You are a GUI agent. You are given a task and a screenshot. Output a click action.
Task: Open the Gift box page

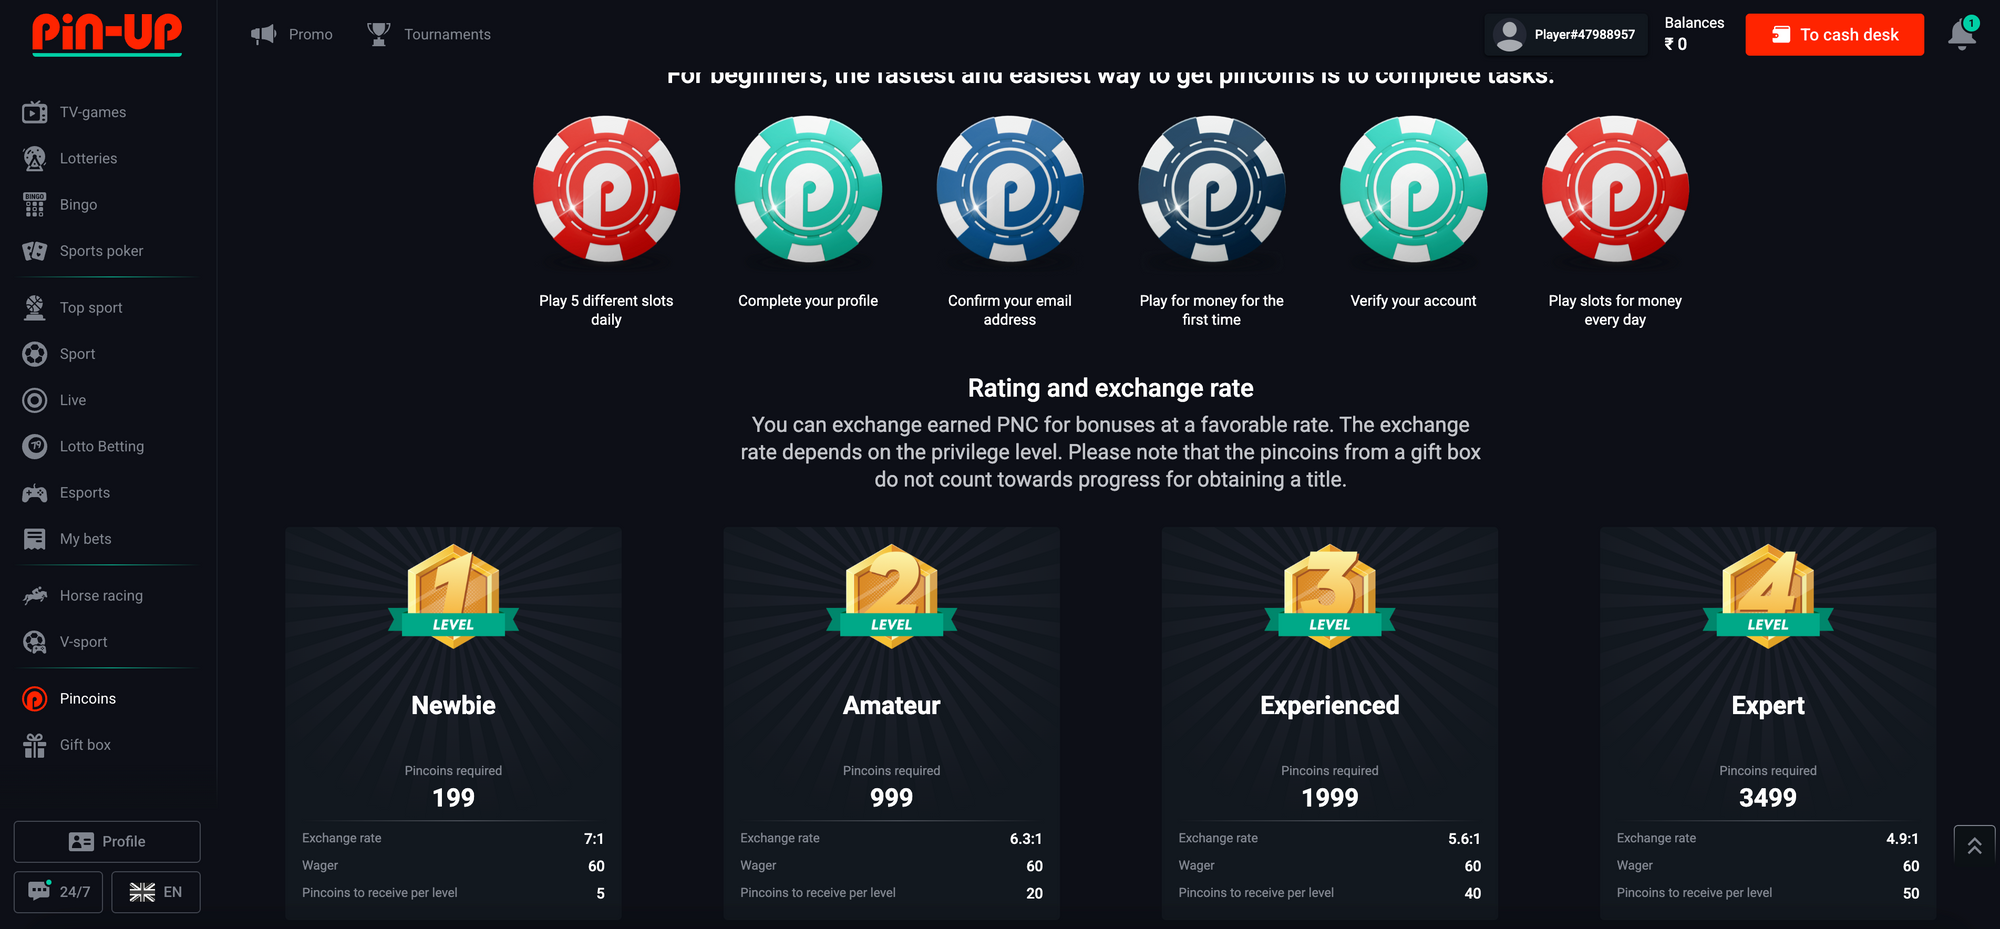(x=85, y=745)
